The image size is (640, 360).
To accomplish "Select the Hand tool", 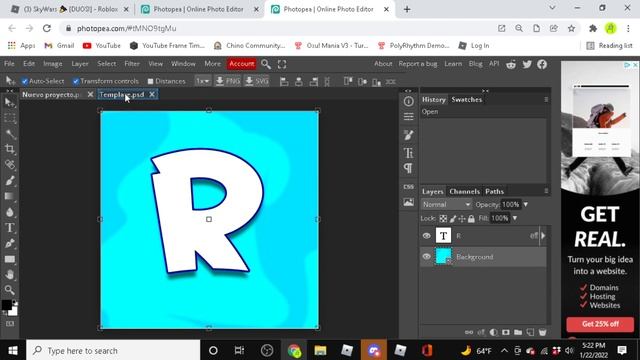I will [10, 275].
